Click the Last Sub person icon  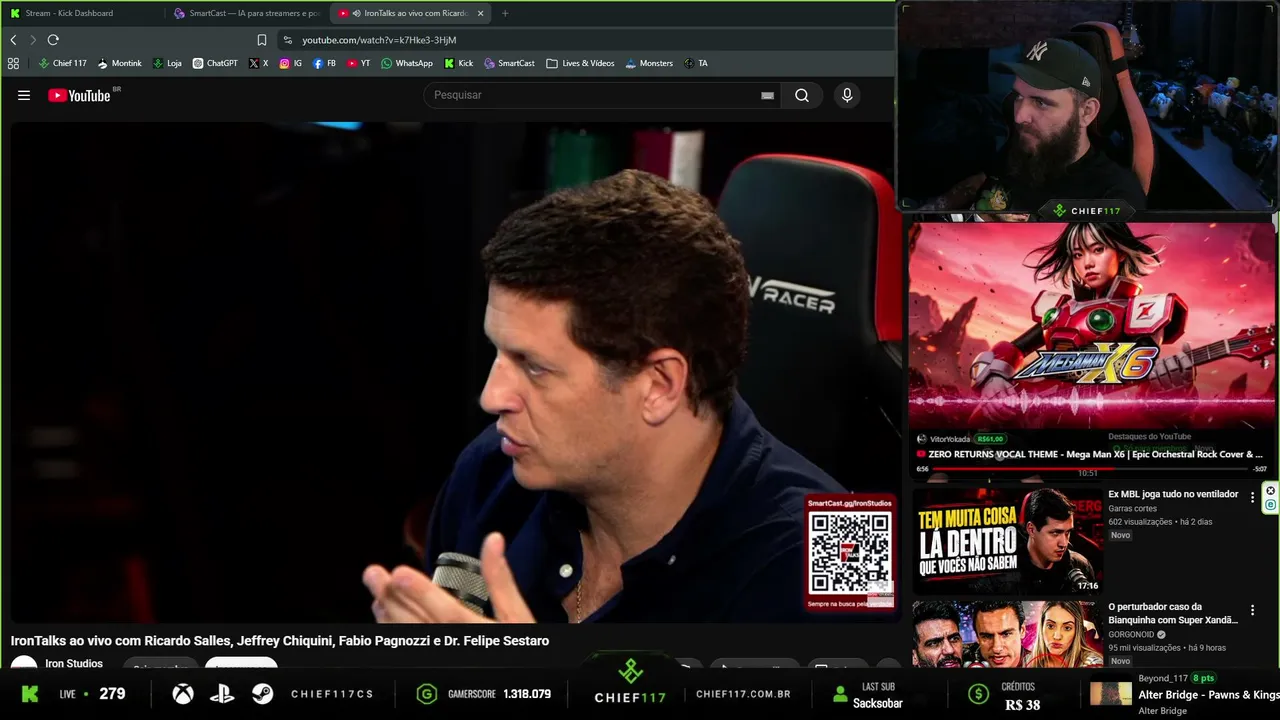[841, 694]
